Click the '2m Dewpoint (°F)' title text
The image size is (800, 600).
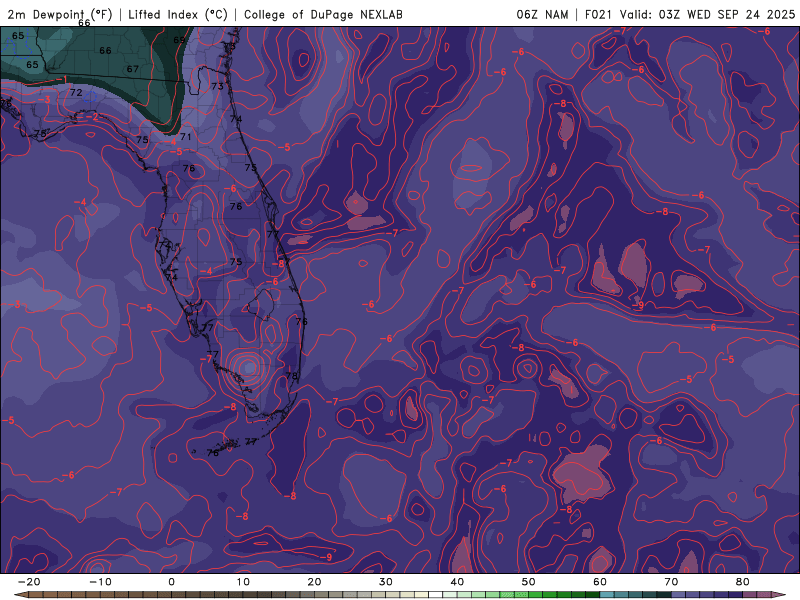60,14
